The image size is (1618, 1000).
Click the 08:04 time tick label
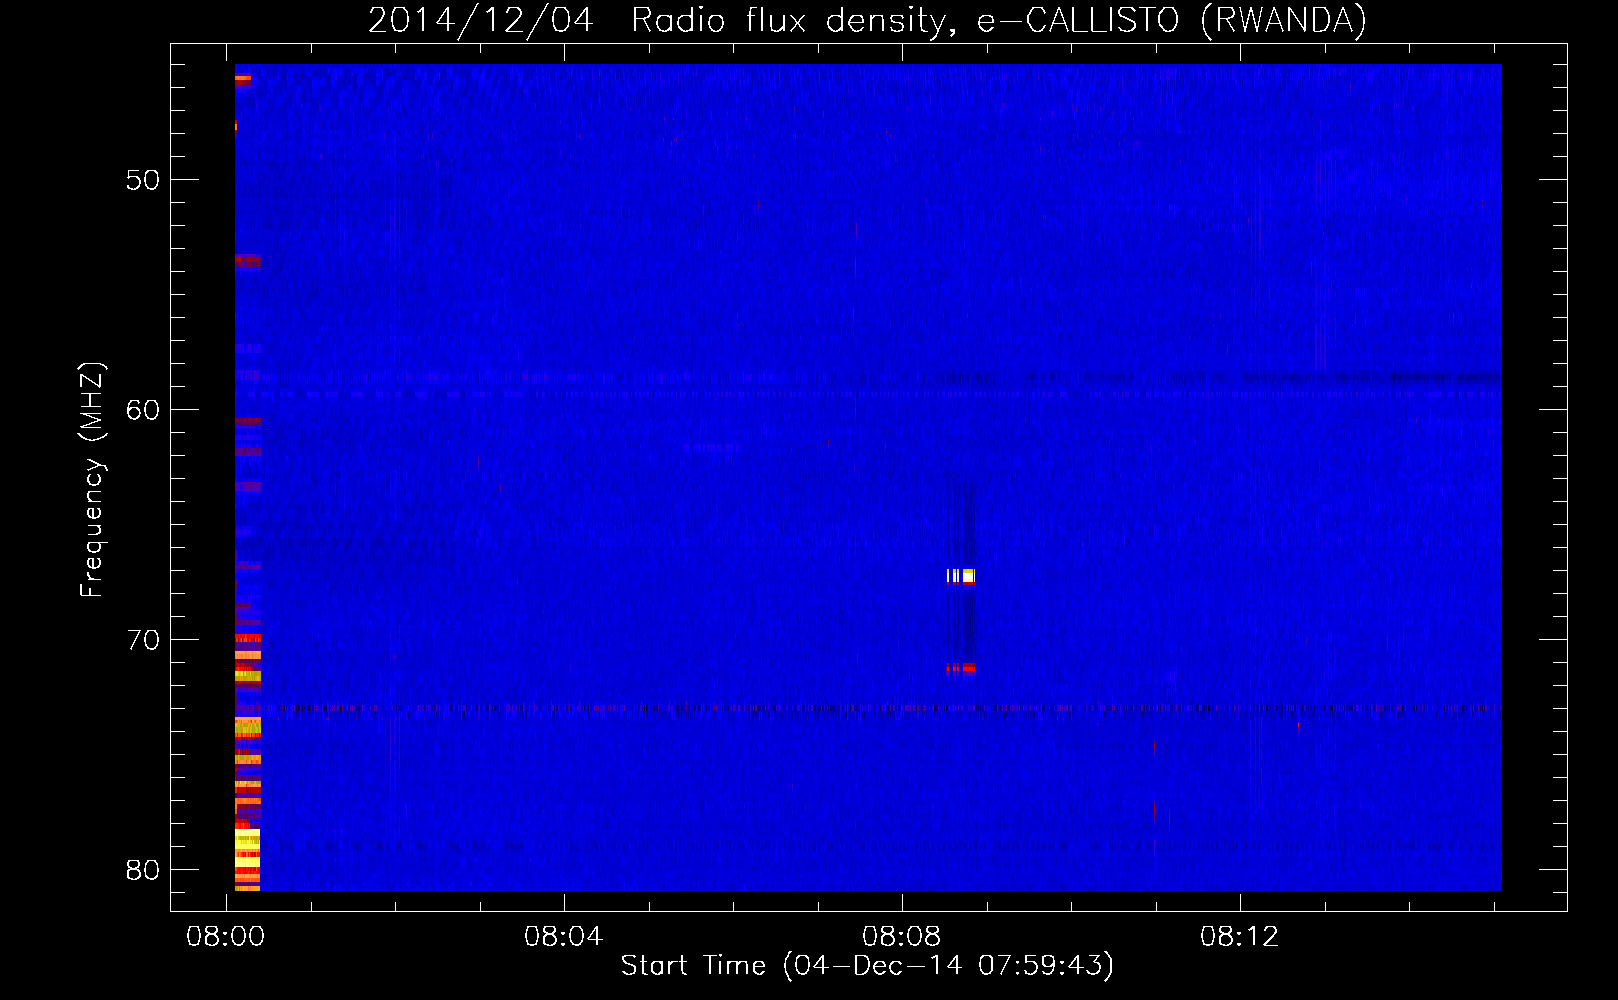point(564,937)
